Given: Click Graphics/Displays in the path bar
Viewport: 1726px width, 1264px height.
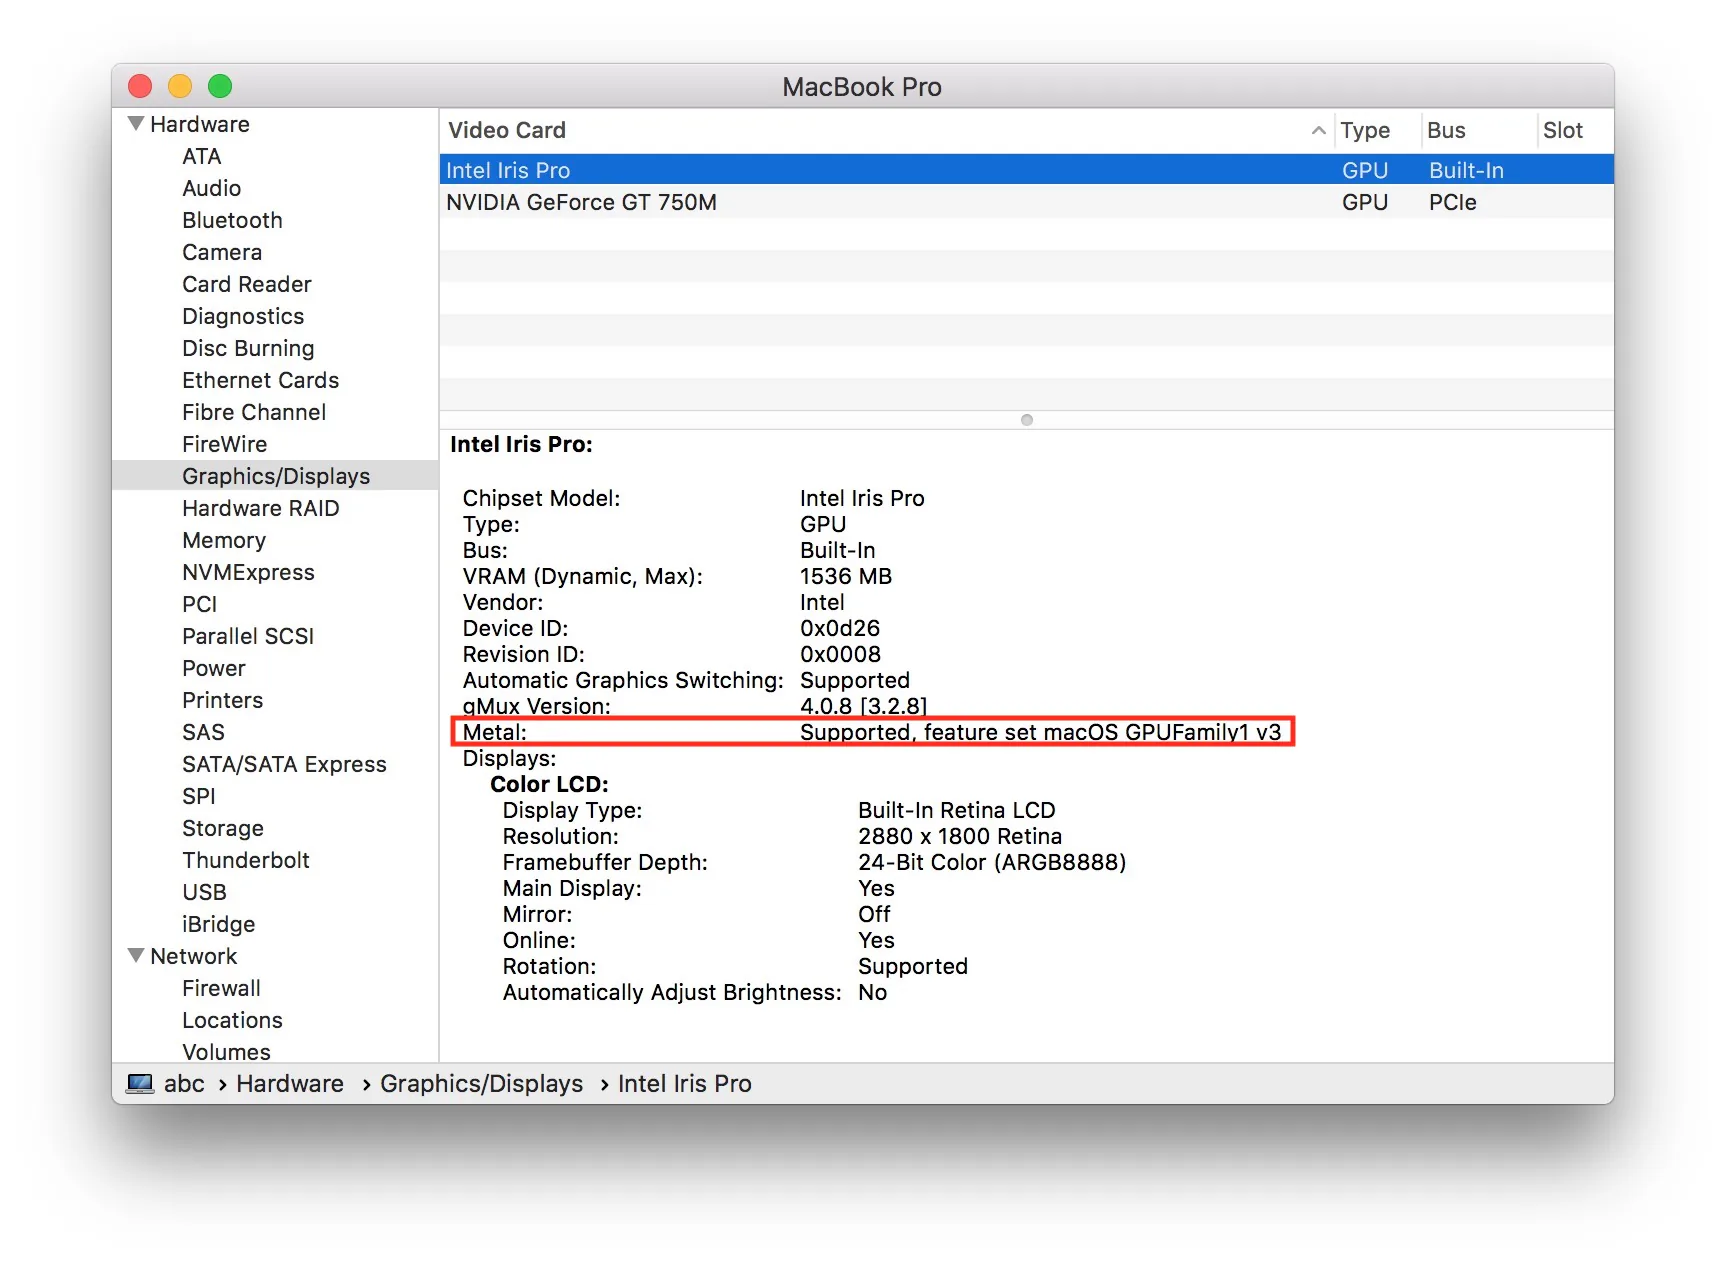Looking at the screenshot, I should tap(481, 1084).
